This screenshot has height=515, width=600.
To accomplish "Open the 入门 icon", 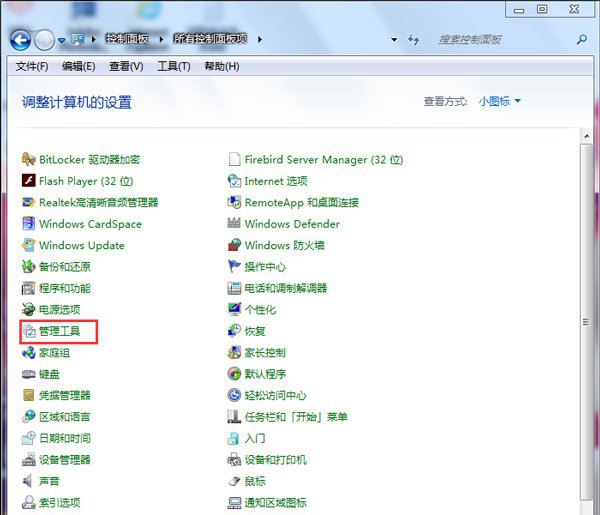I will [234, 438].
